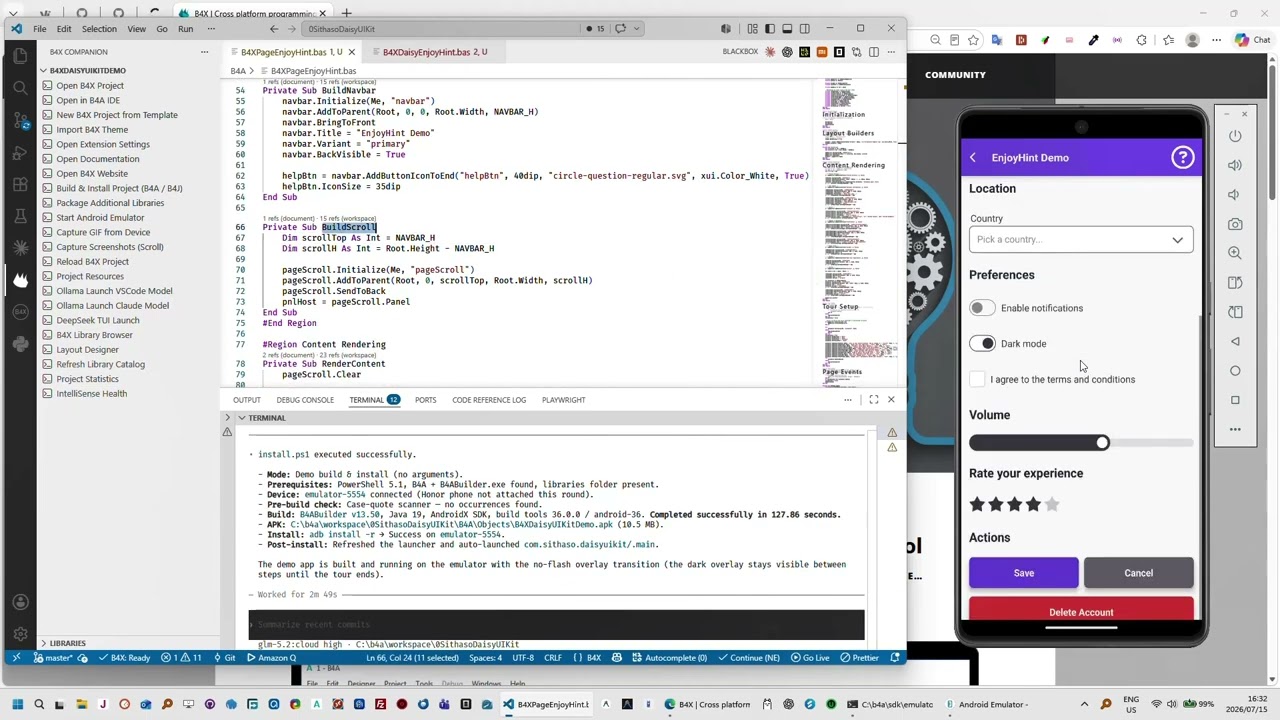Open the Run and Debug view icon
Screen dimensions: 1280x720
pos(20,153)
